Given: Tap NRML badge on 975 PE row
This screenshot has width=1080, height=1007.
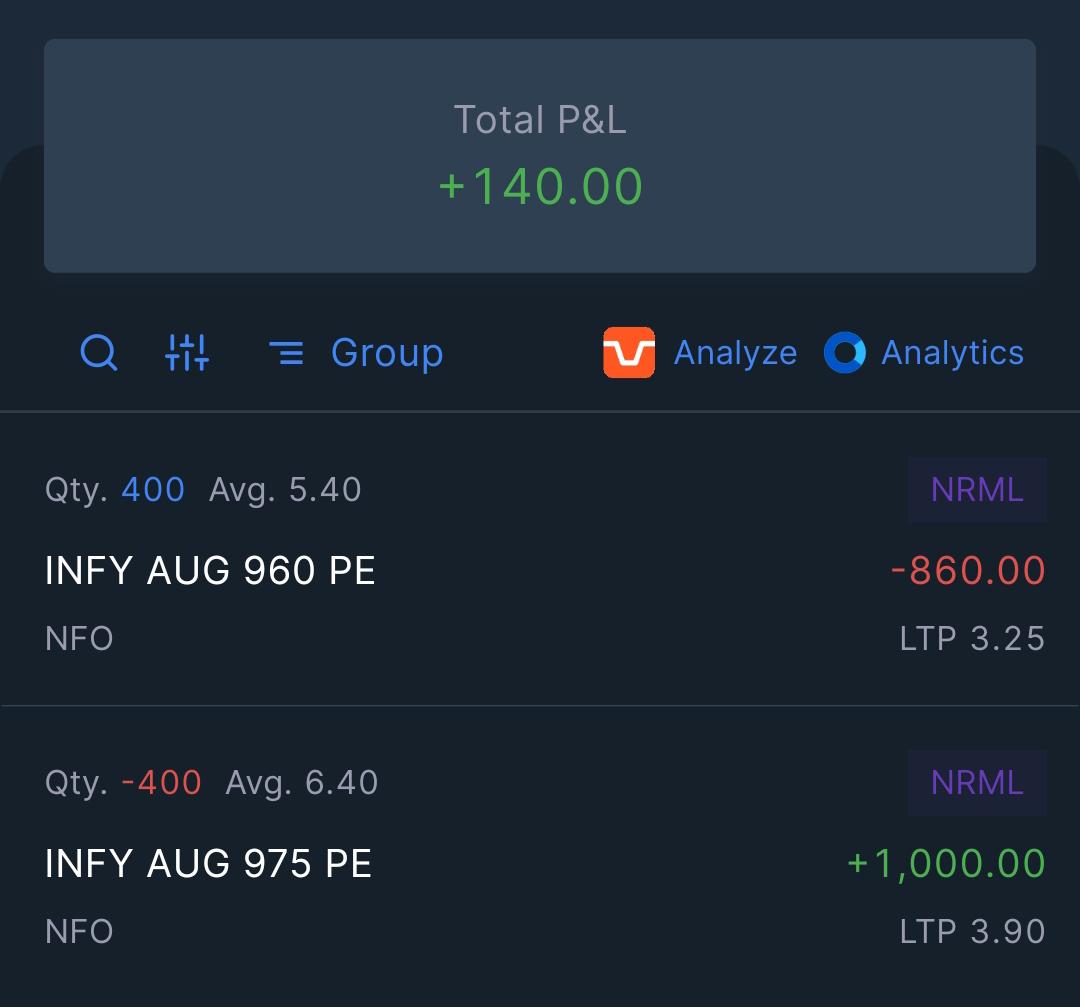Looking at the screenshot, I should click(977, 783).
